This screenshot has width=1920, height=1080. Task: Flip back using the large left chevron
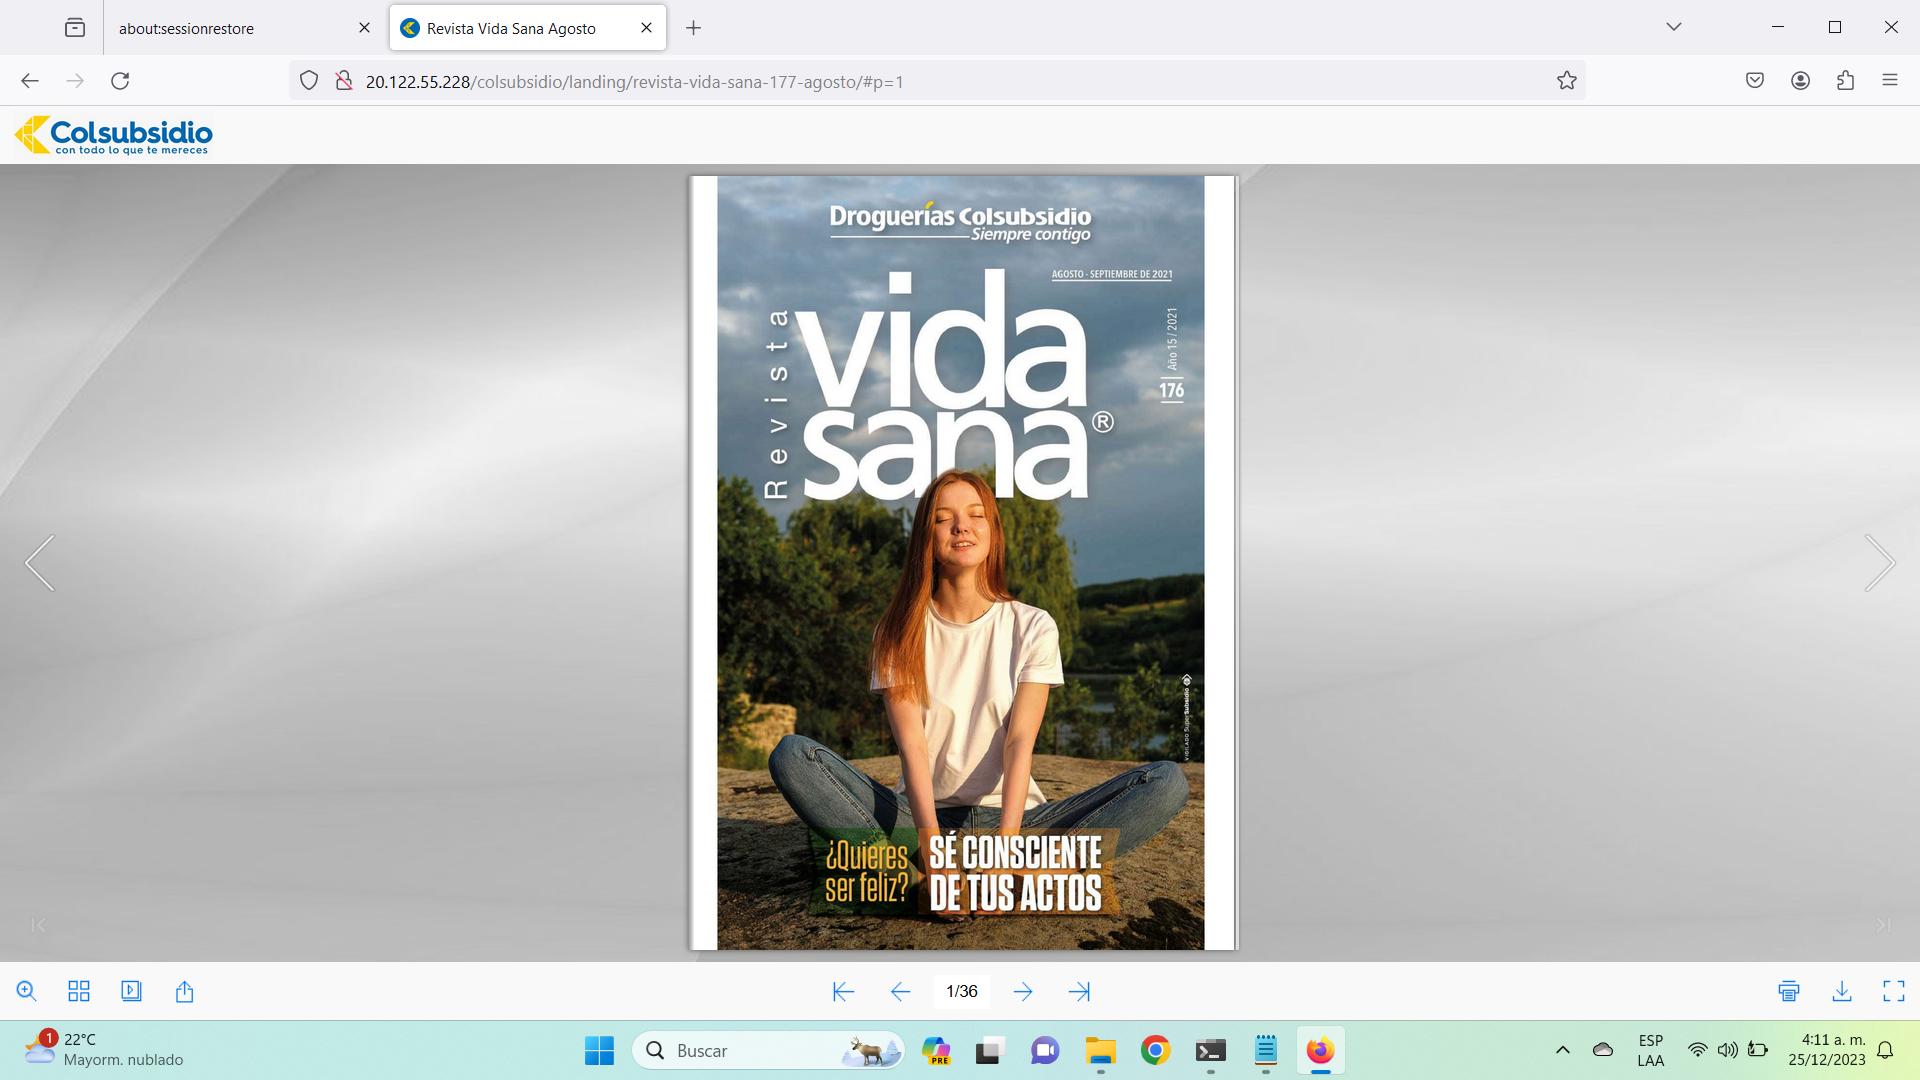click(40, 563)
